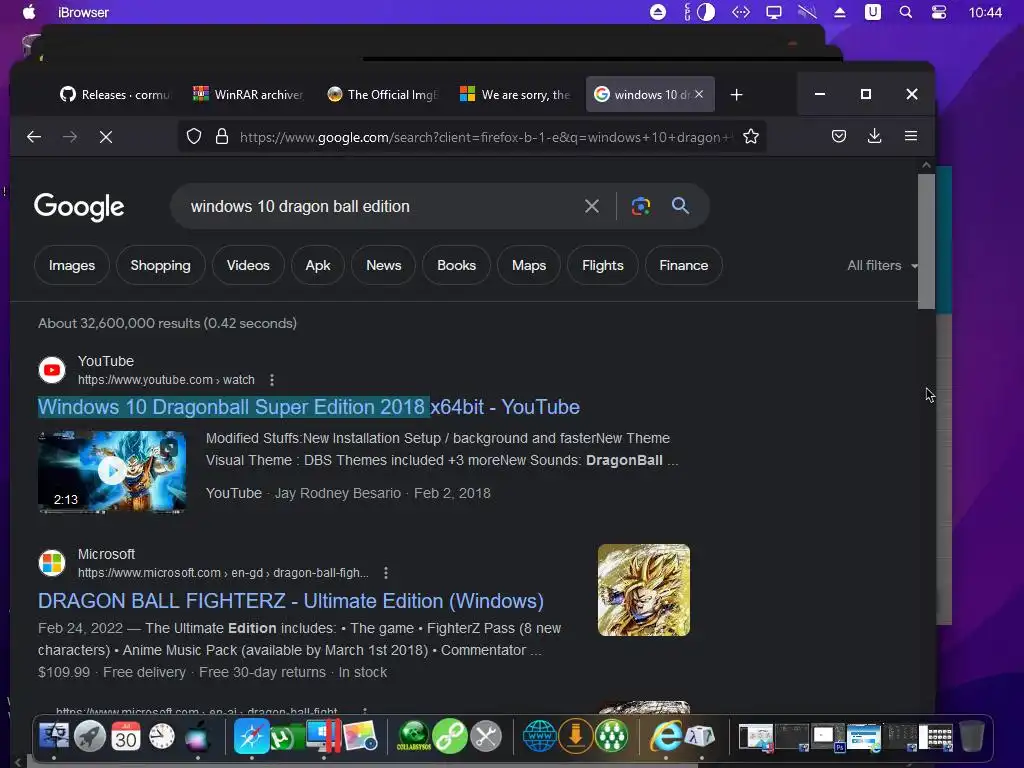Image resolution: width=1024 pixels, height=768 pixels.
Task: Open Finder in the dock
Action: [54, 736]
